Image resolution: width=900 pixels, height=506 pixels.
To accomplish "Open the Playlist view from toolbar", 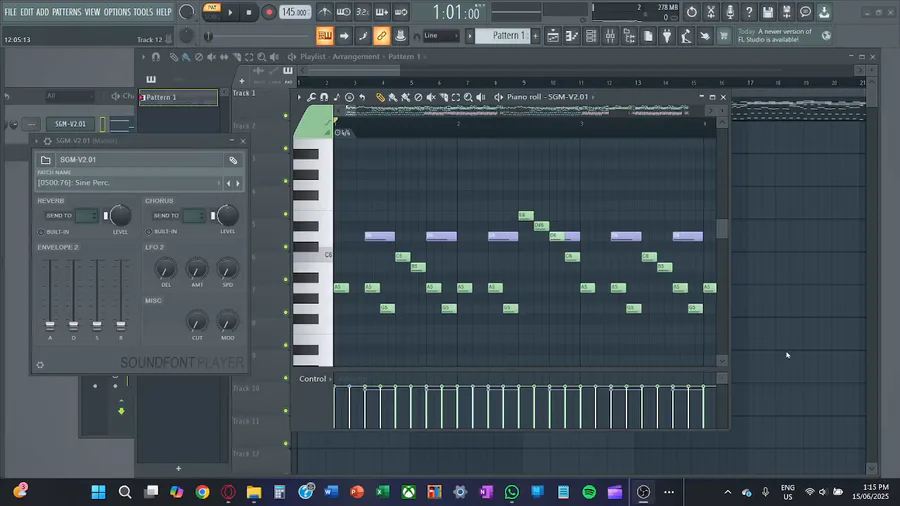I will pos(553,36).
